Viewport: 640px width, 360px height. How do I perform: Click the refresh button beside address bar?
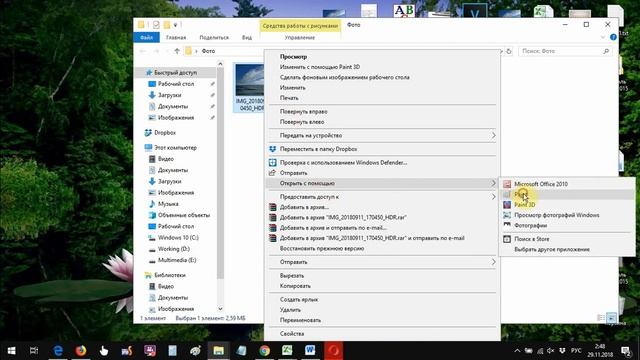tap(509, 51)
